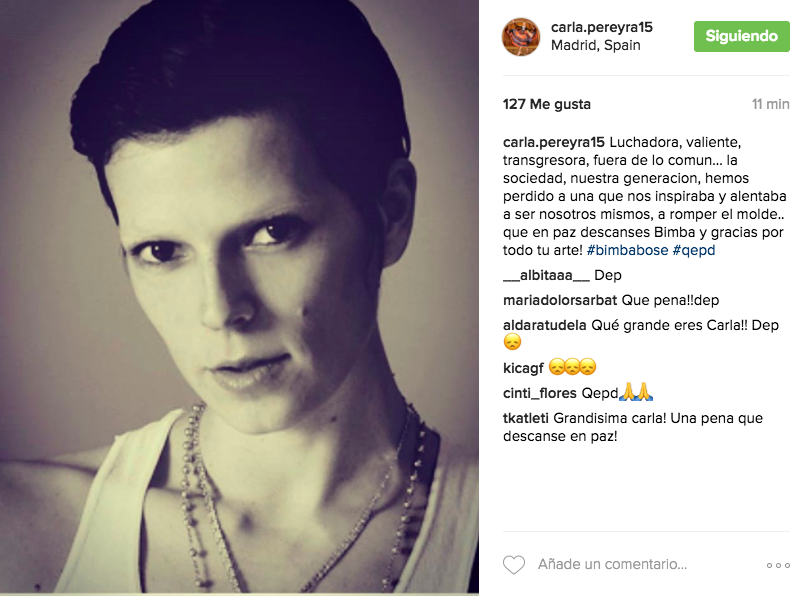Open mariadolorsarbat's profile

(560, 300)
